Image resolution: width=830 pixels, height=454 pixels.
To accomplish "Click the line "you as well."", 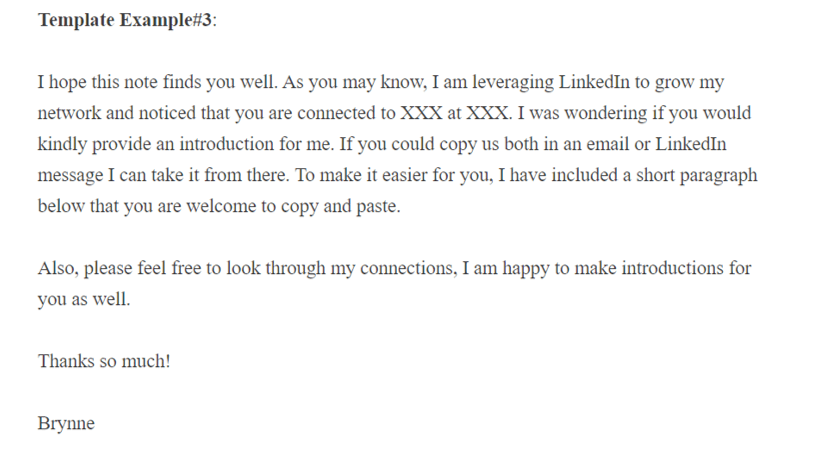I will click(x=84, y=300).
